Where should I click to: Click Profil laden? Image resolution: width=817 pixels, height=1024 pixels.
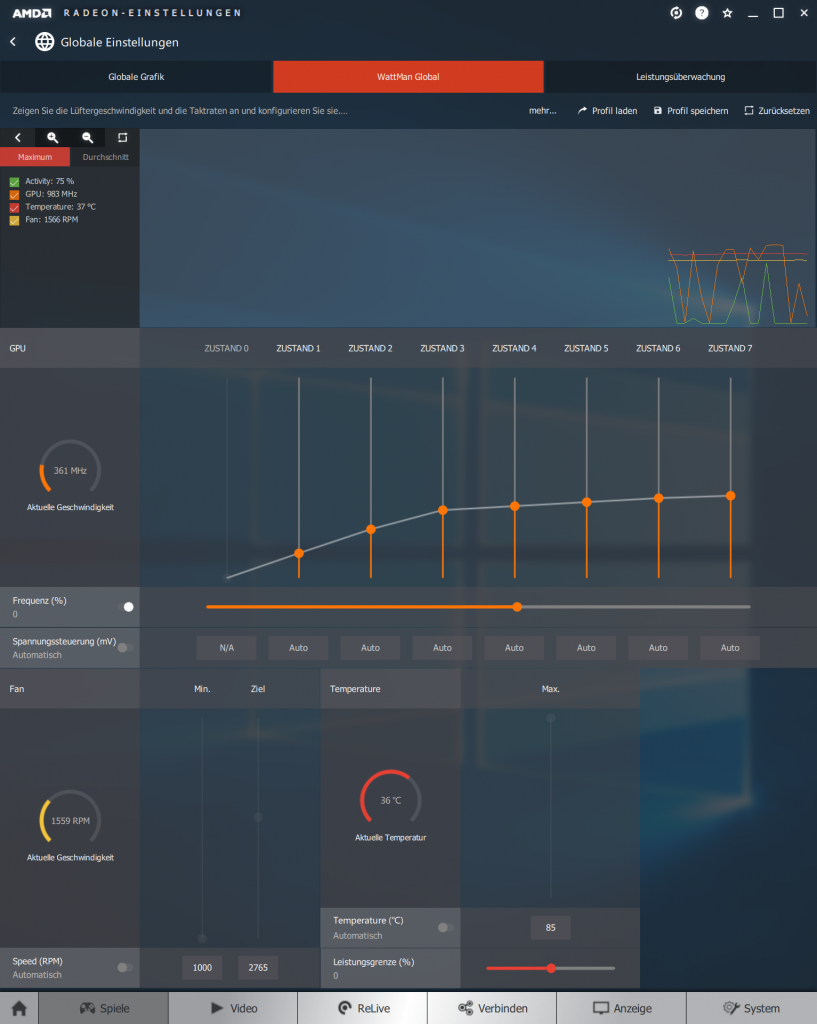607,111
